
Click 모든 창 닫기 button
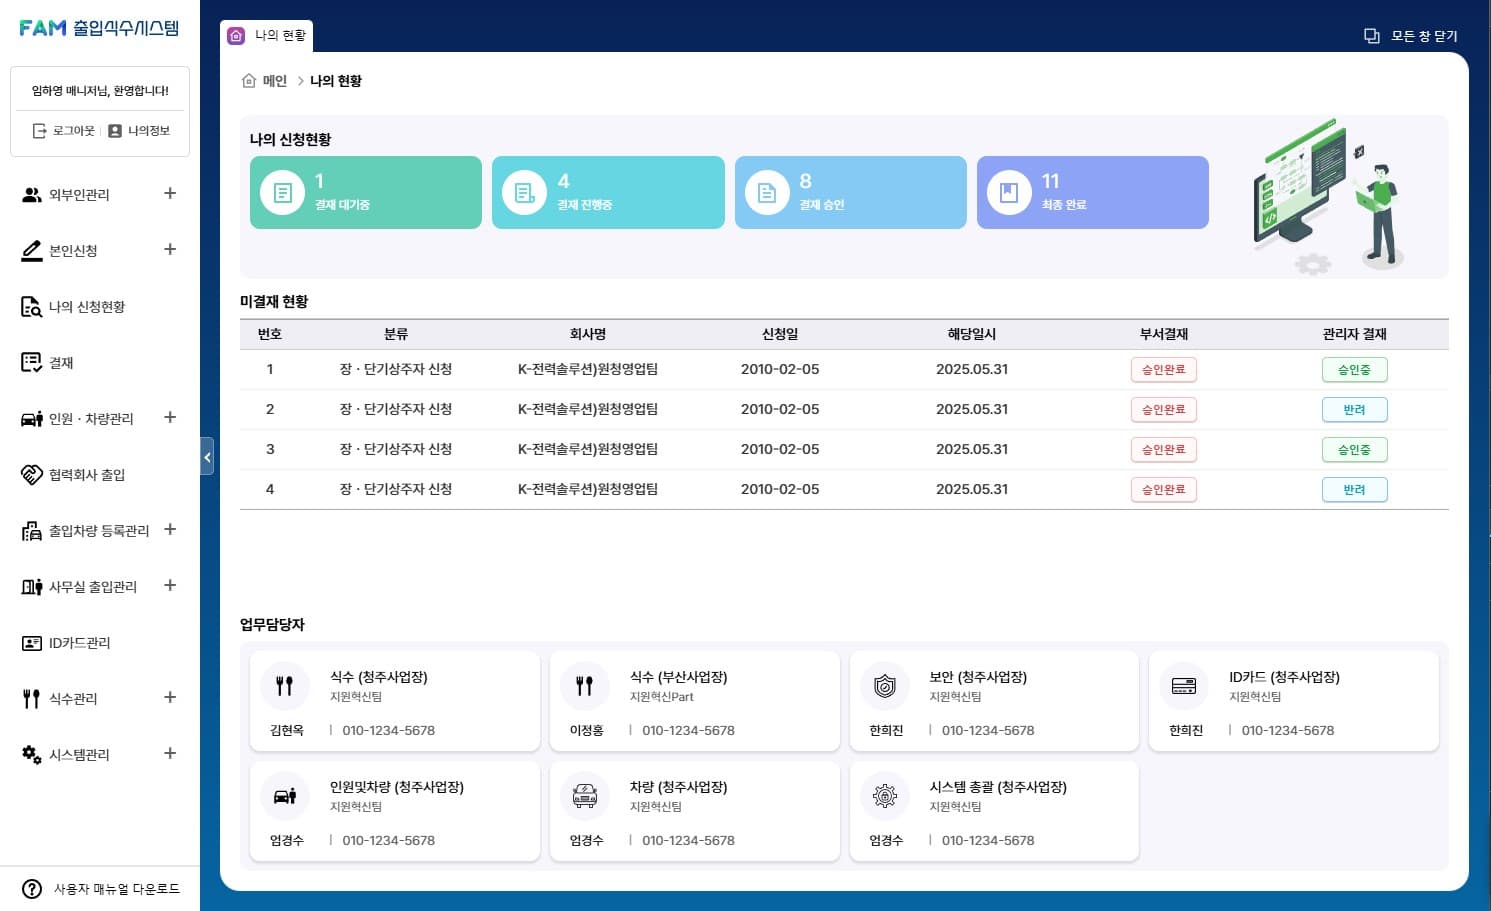point(1411,36)
